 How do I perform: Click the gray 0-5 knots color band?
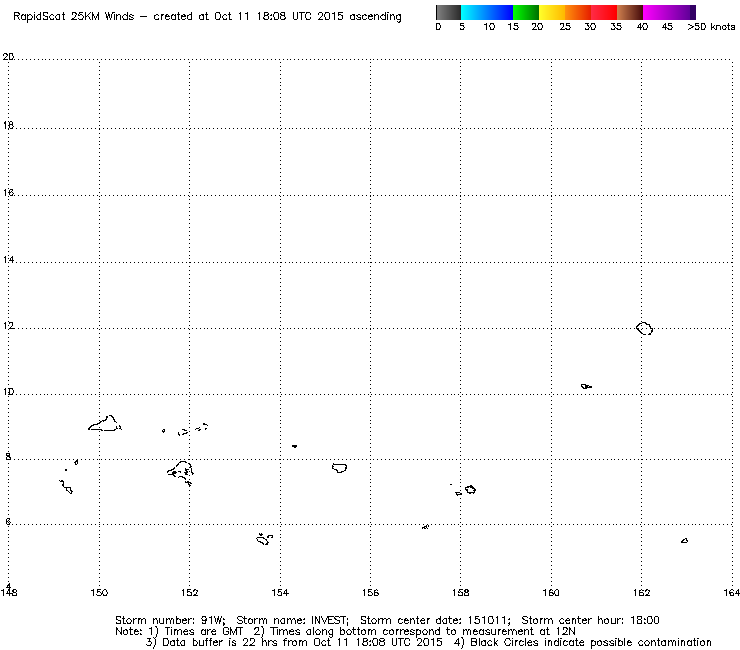pos(448,12)
